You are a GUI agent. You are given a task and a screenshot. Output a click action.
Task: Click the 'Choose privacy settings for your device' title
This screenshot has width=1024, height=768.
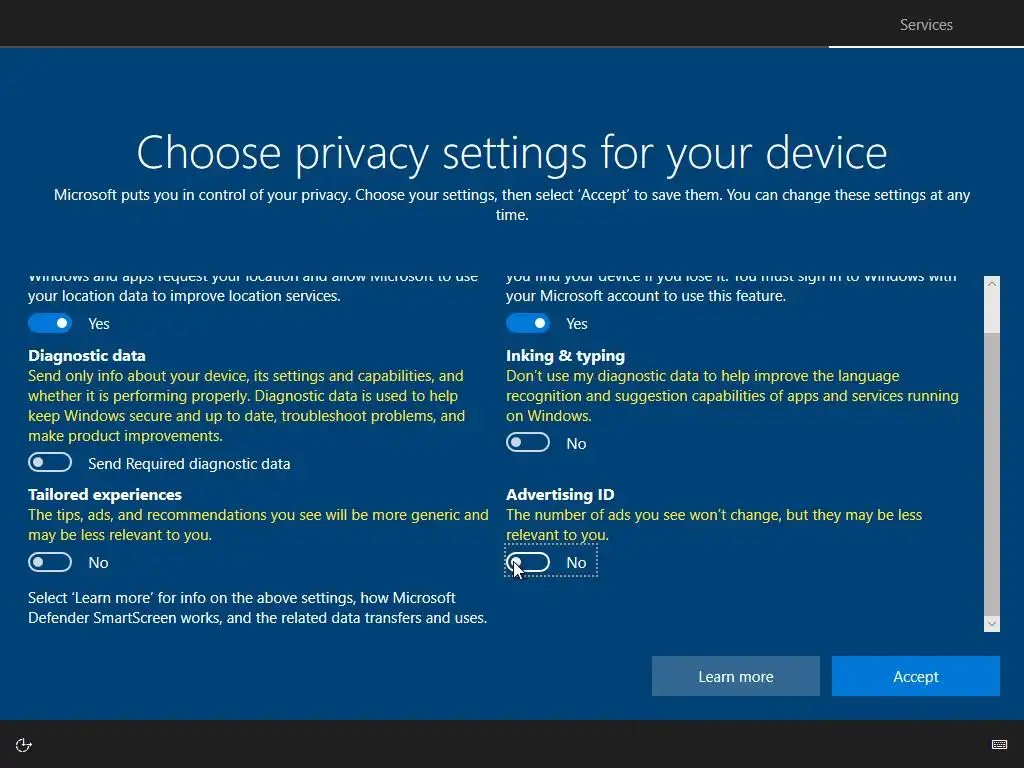(x=512, y=153)
